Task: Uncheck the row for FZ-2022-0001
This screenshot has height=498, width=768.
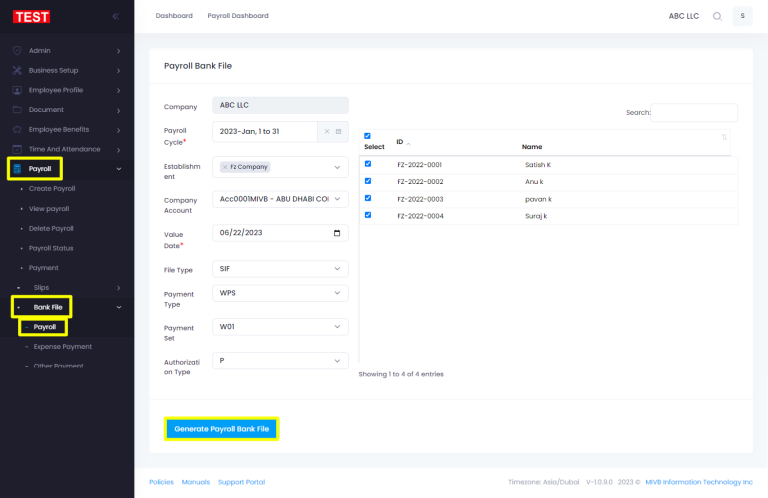Action: 368,164
